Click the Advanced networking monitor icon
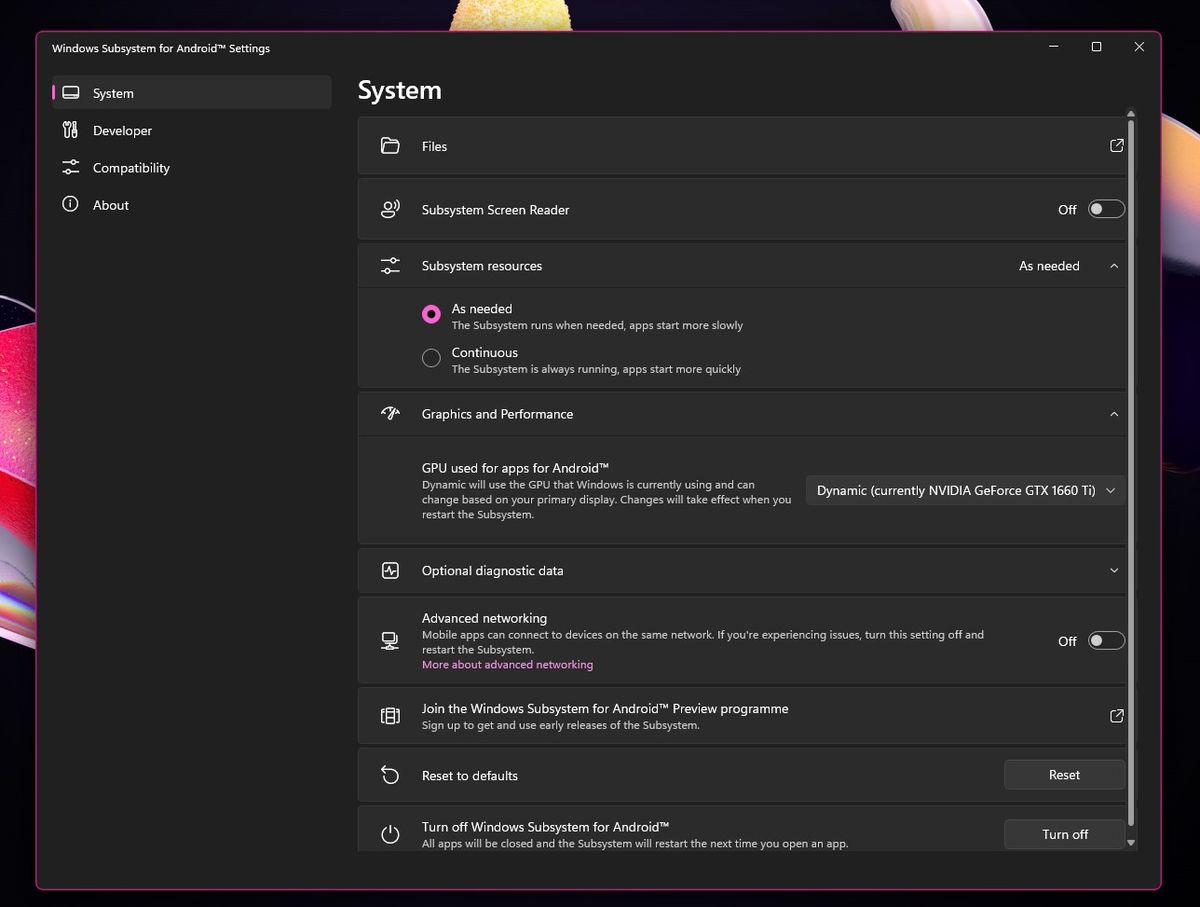 [x=390, y=640]
